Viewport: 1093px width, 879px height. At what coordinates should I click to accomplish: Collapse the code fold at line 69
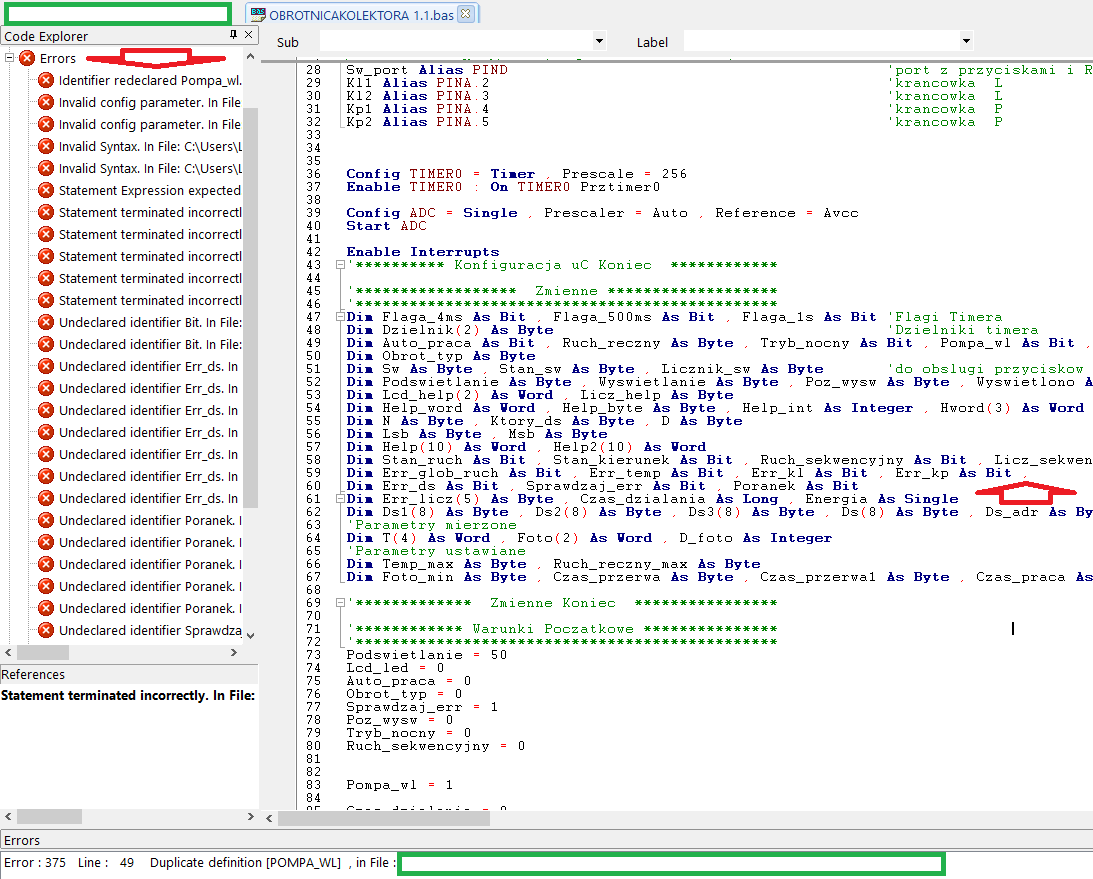point(340,603)
